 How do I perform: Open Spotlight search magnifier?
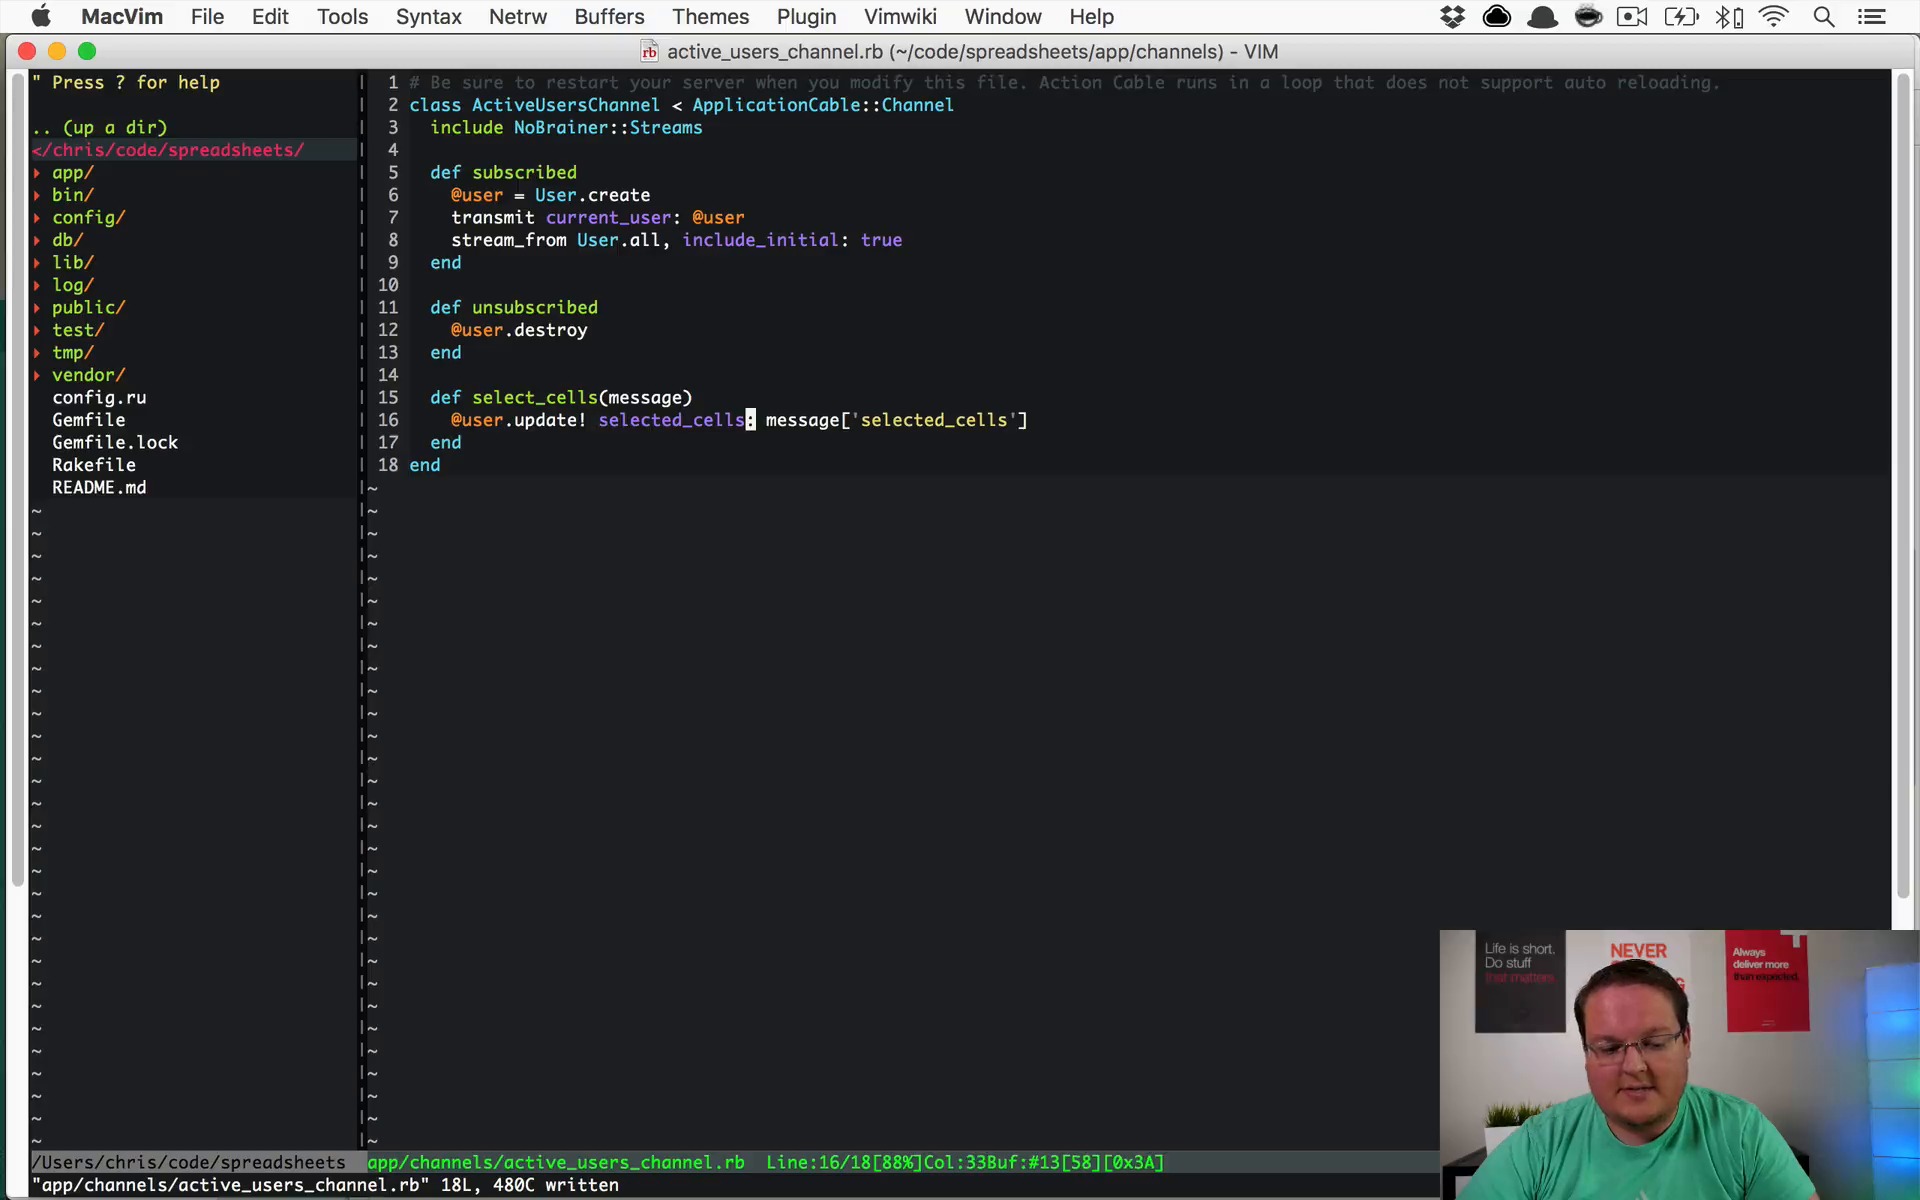click(x=1824, y=17)
